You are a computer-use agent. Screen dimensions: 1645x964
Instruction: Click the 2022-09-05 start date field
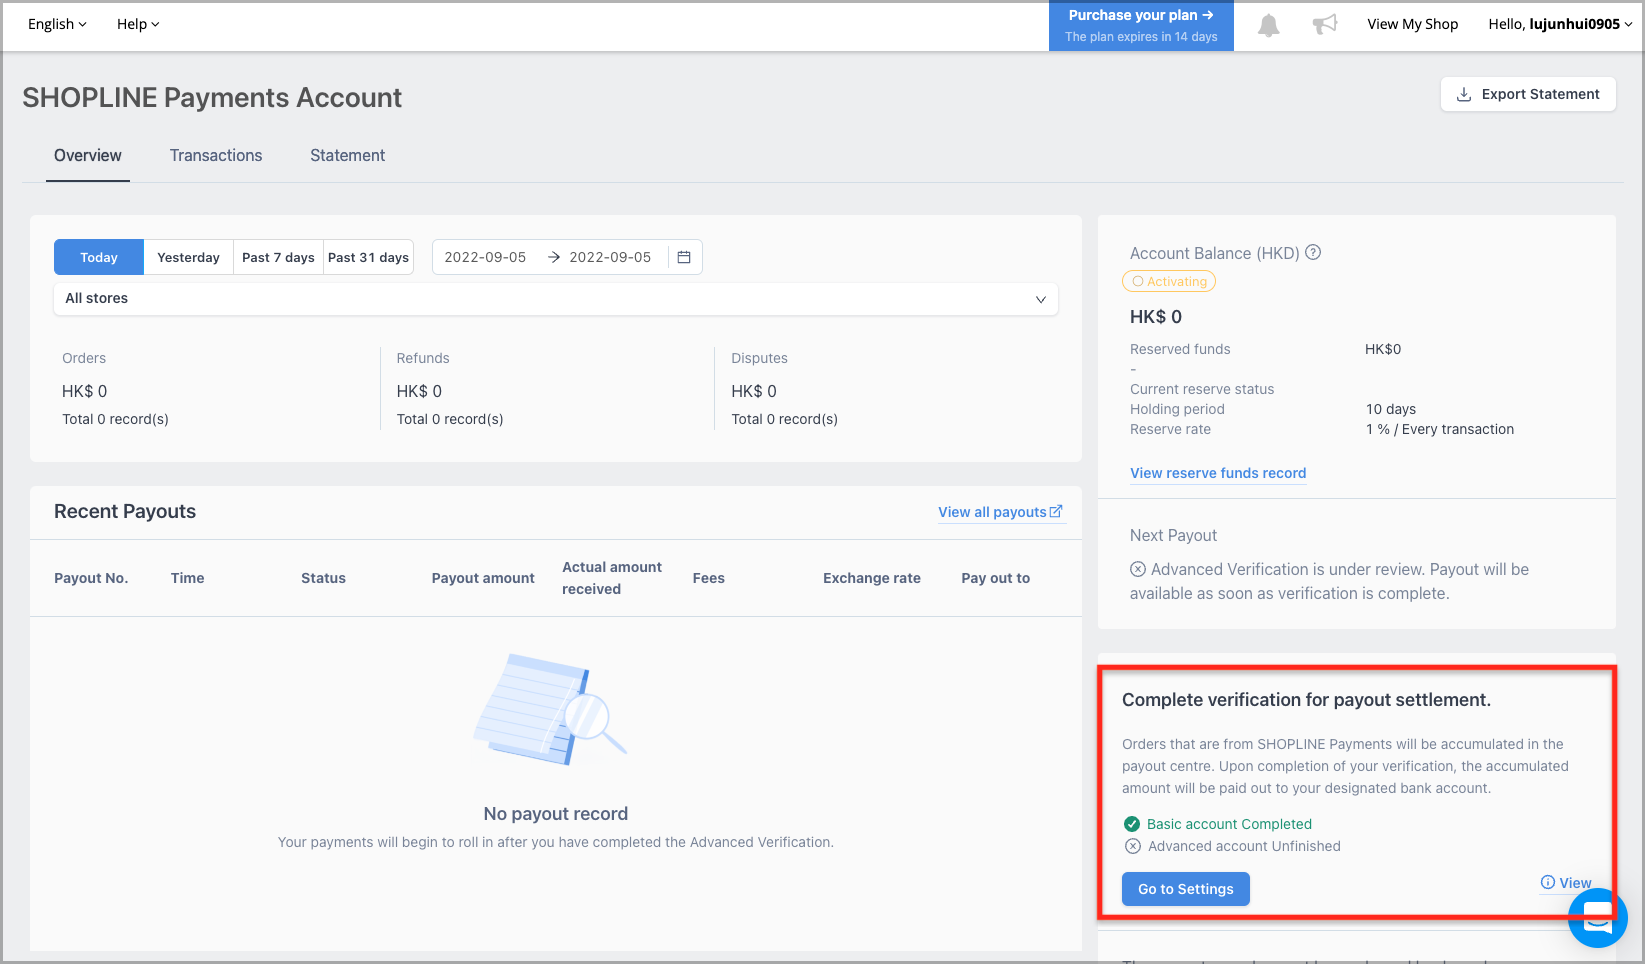[x=486, y=257]
